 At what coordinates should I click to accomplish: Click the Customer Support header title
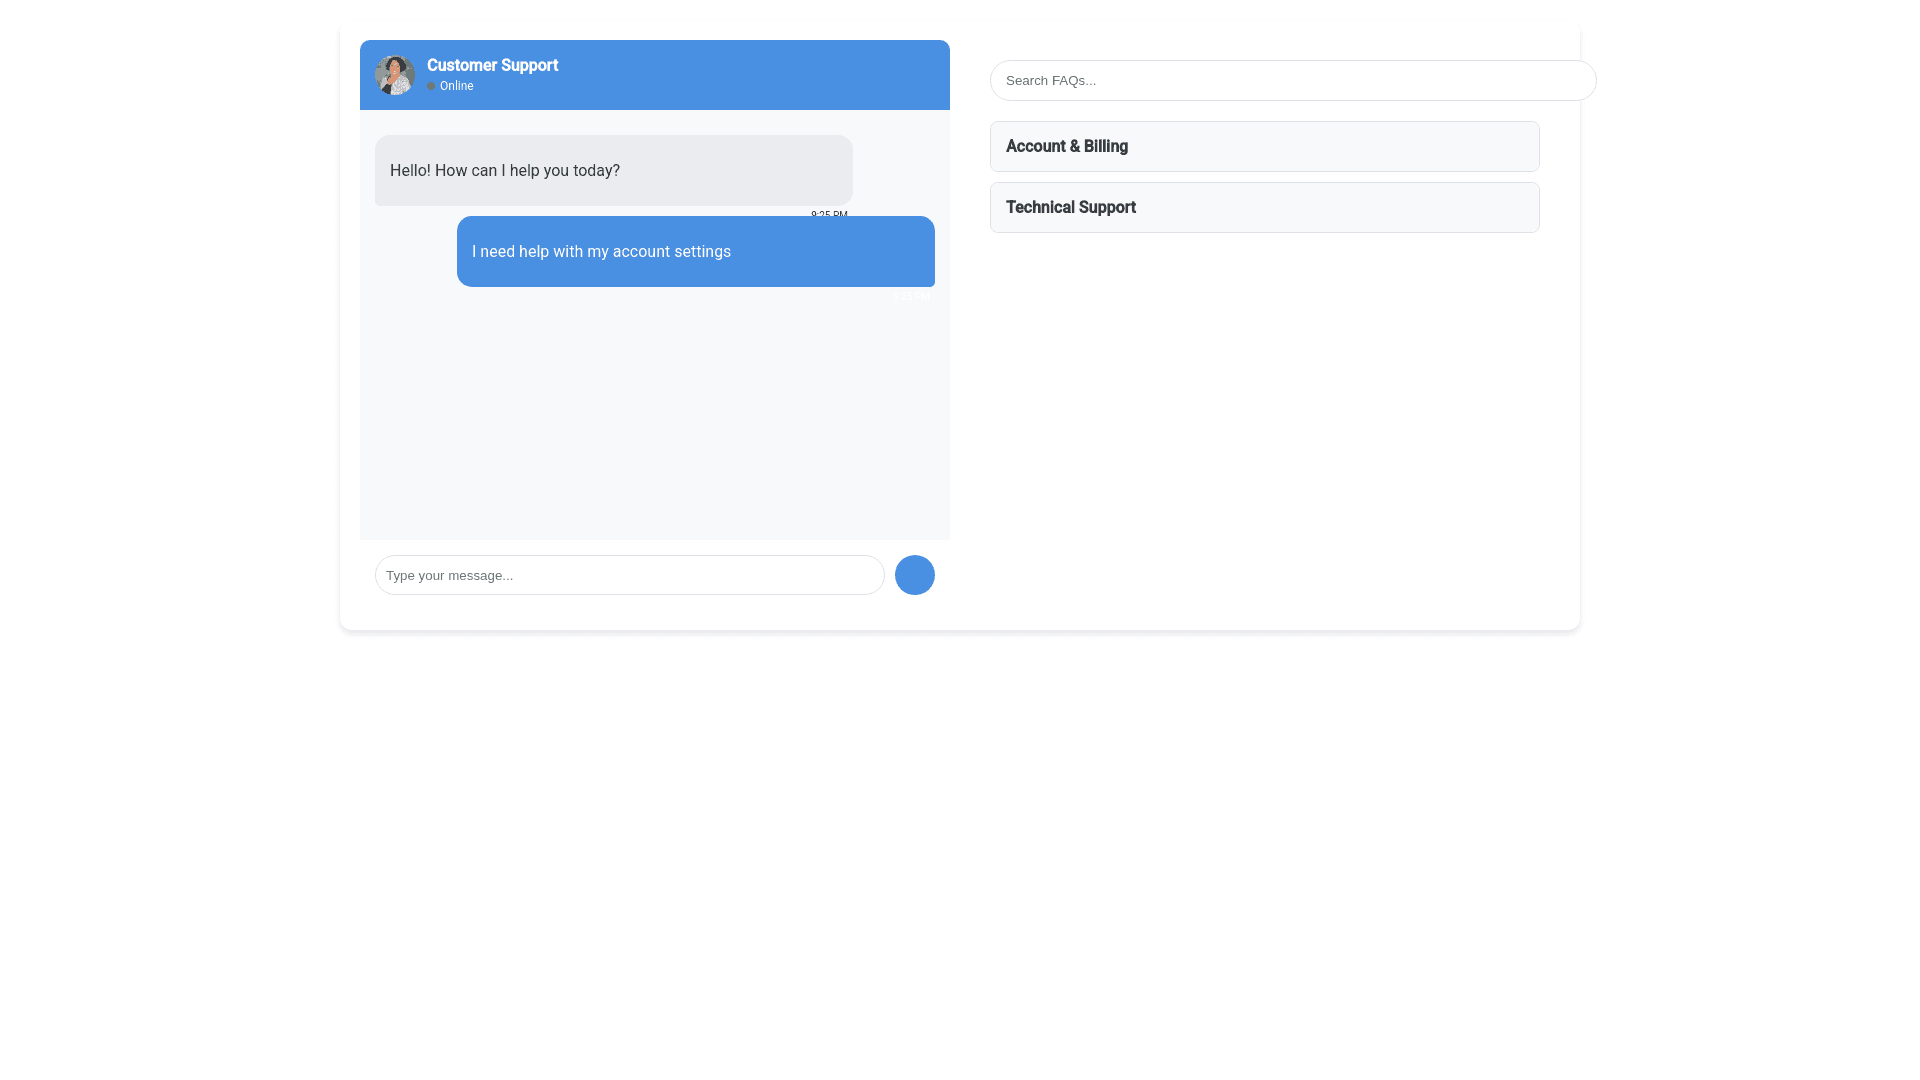click(x=492, y=65)
